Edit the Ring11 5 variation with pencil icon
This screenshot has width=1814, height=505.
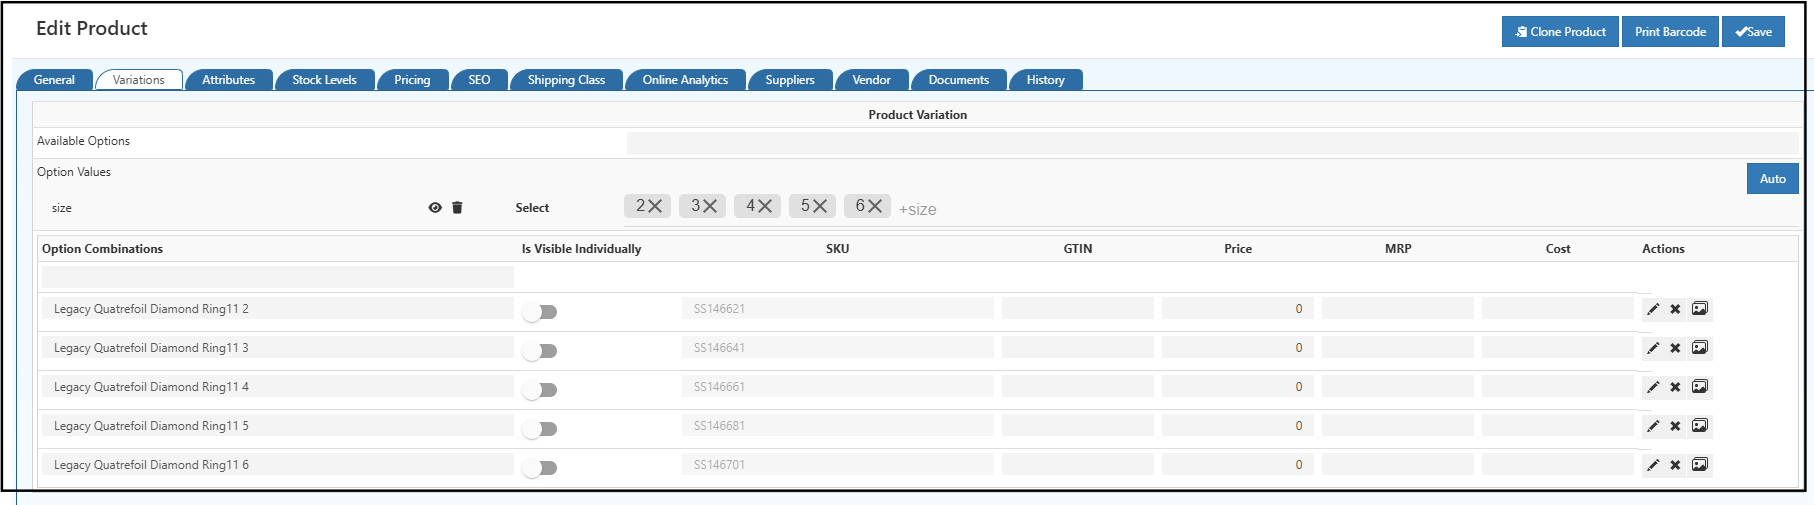(1653, 426)
